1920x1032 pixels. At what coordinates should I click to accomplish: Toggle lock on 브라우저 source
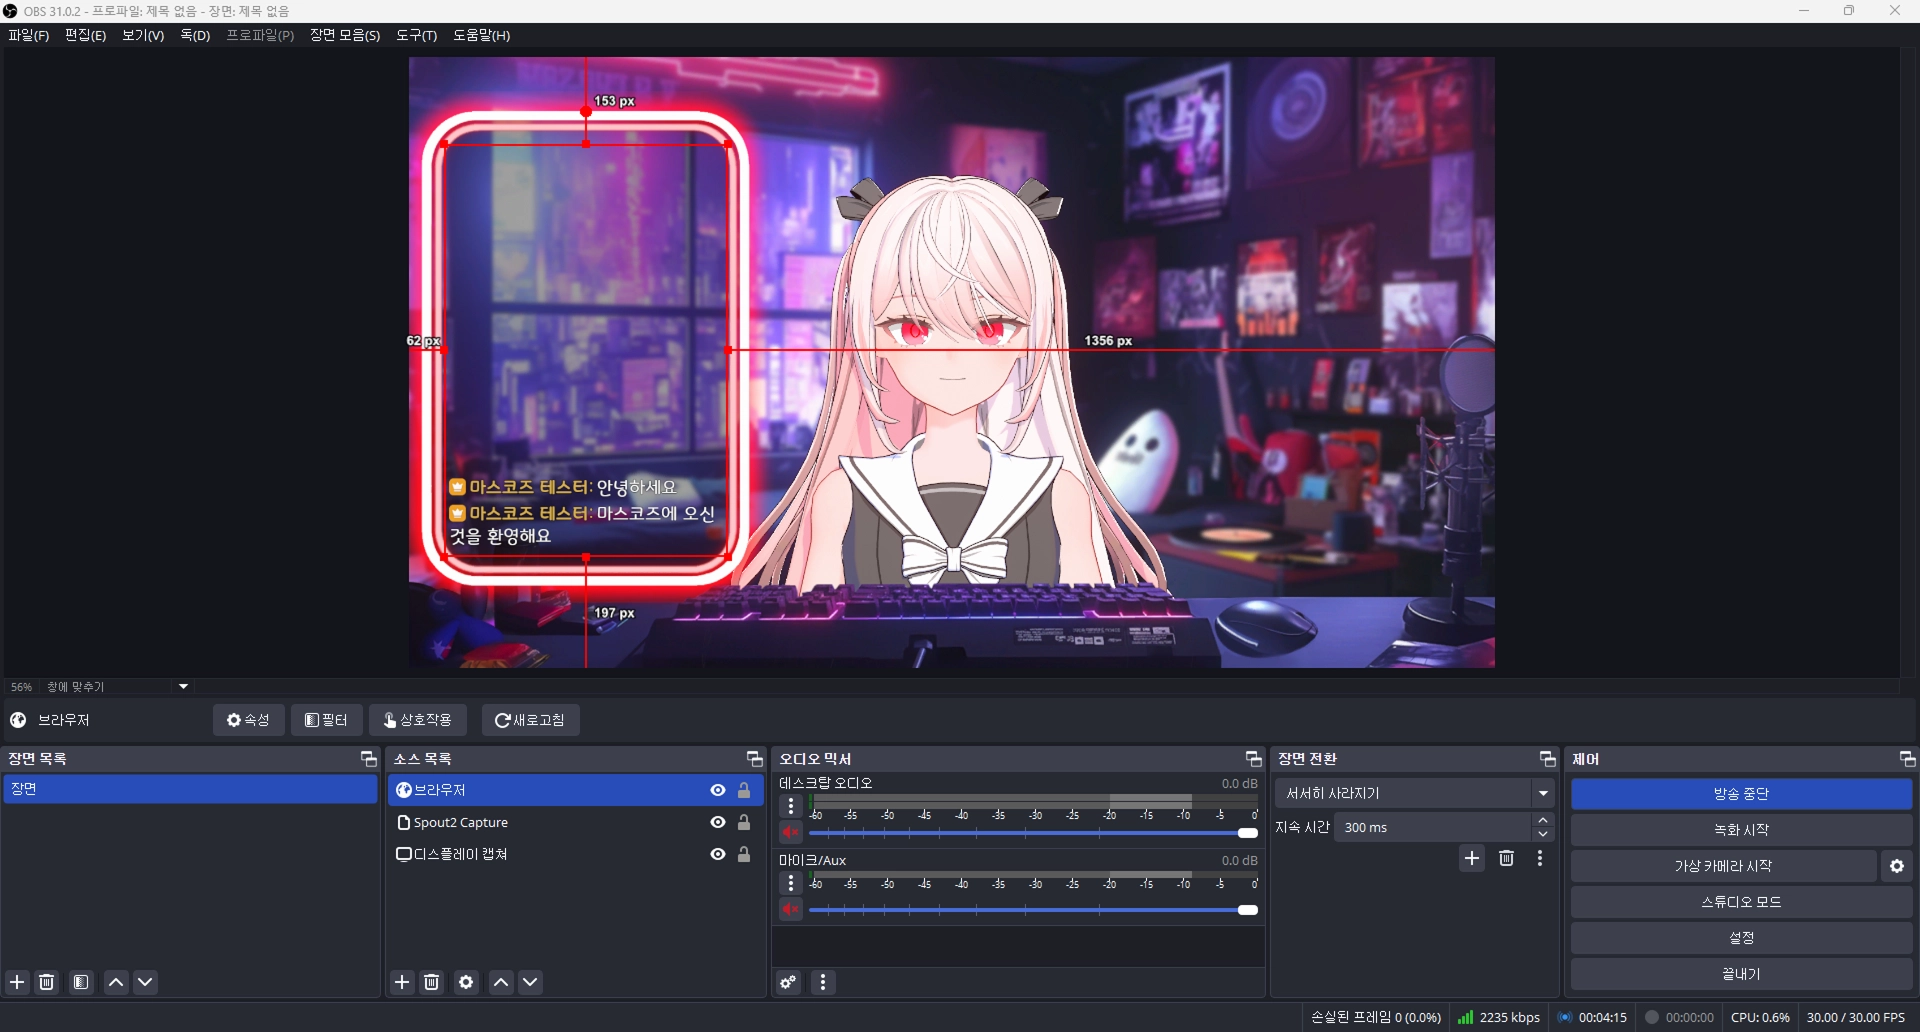point(744,790)
